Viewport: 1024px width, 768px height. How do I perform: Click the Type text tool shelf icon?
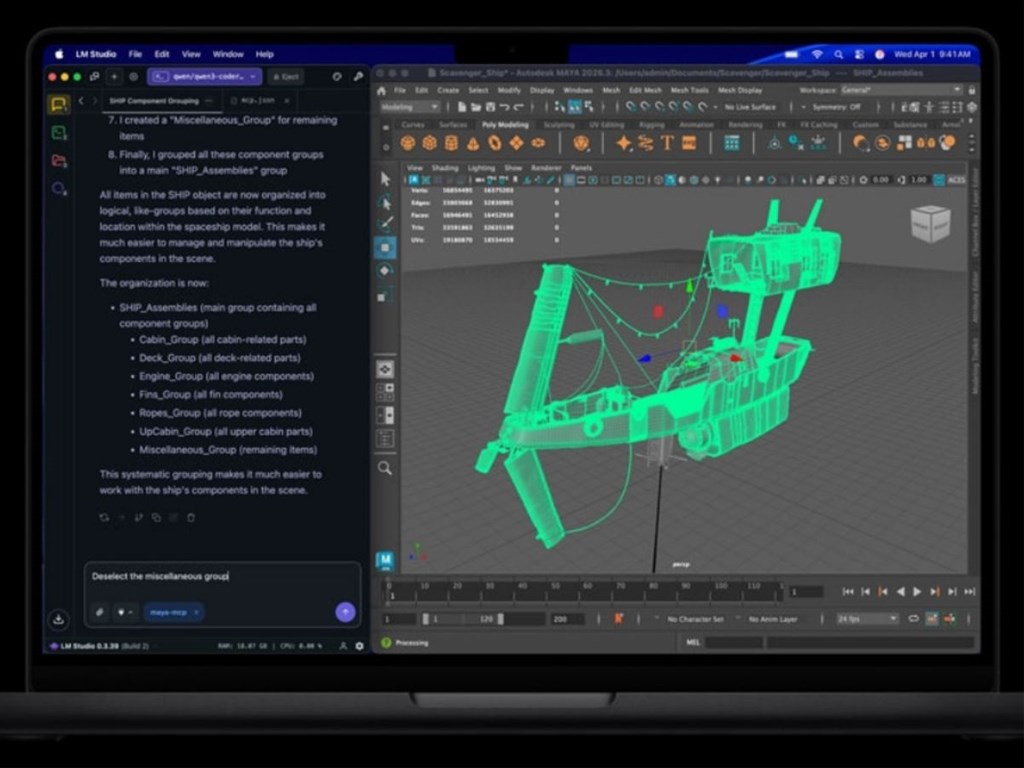point(667,142)
